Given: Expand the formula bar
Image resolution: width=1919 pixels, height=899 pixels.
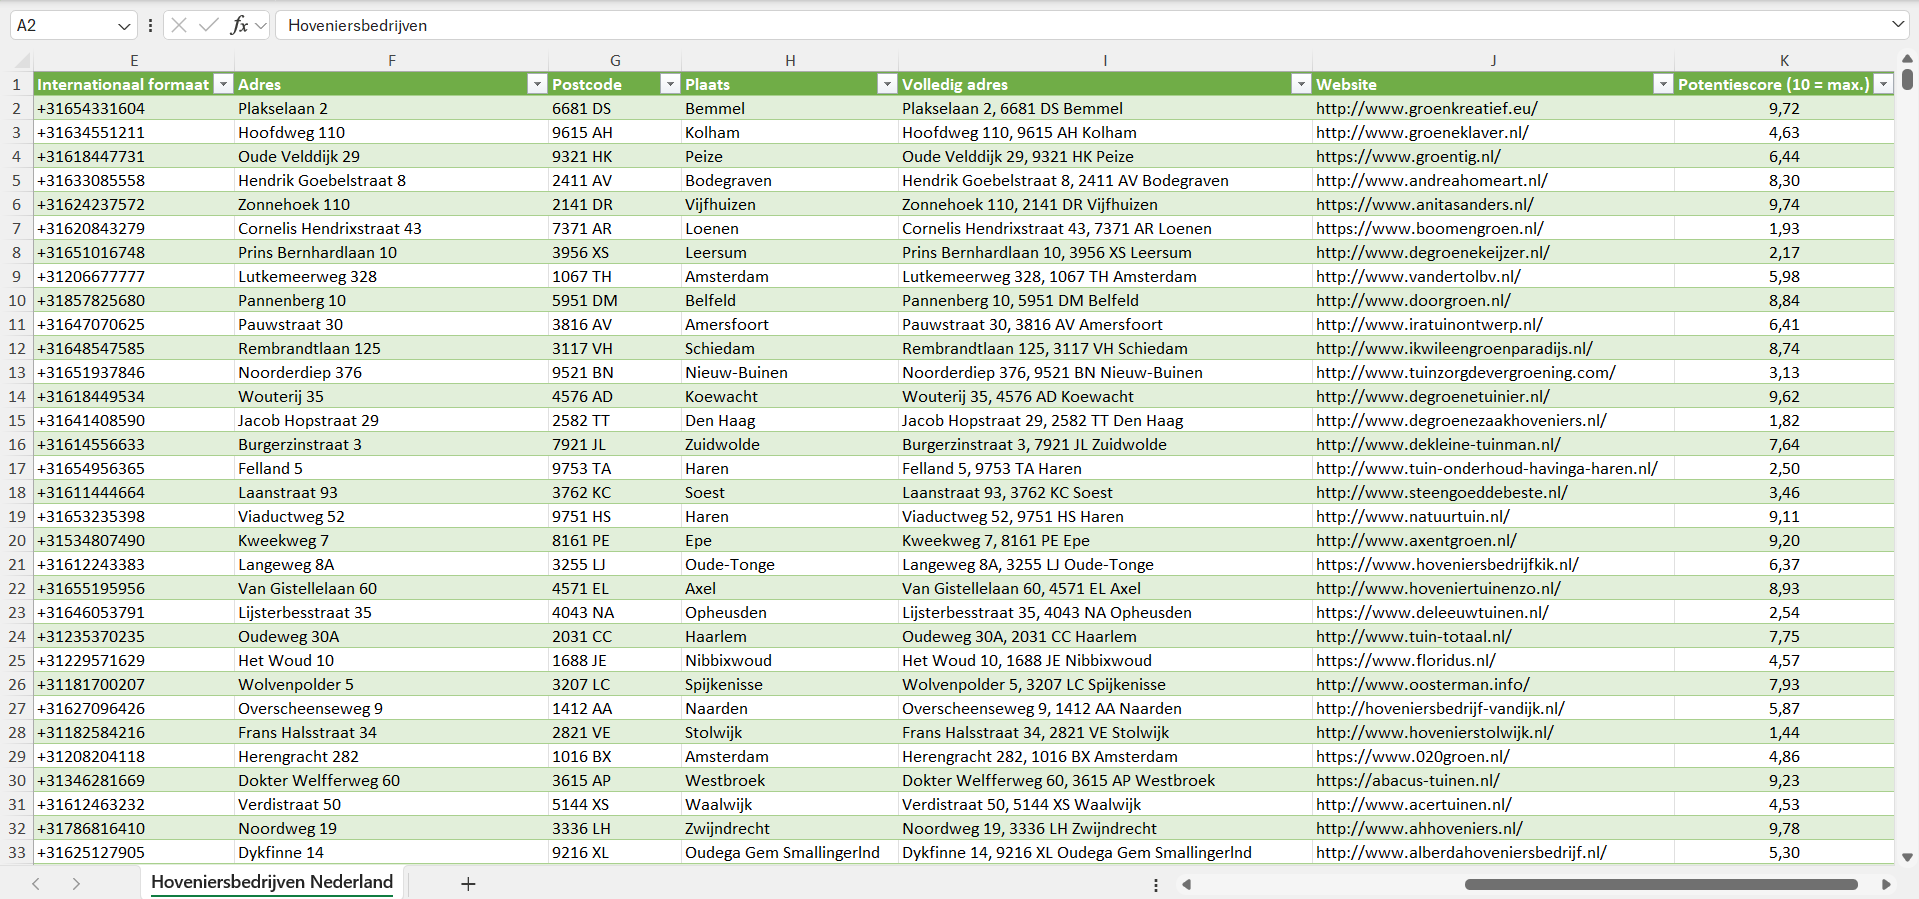Looking at the screenshot, I should (1897, 25).
